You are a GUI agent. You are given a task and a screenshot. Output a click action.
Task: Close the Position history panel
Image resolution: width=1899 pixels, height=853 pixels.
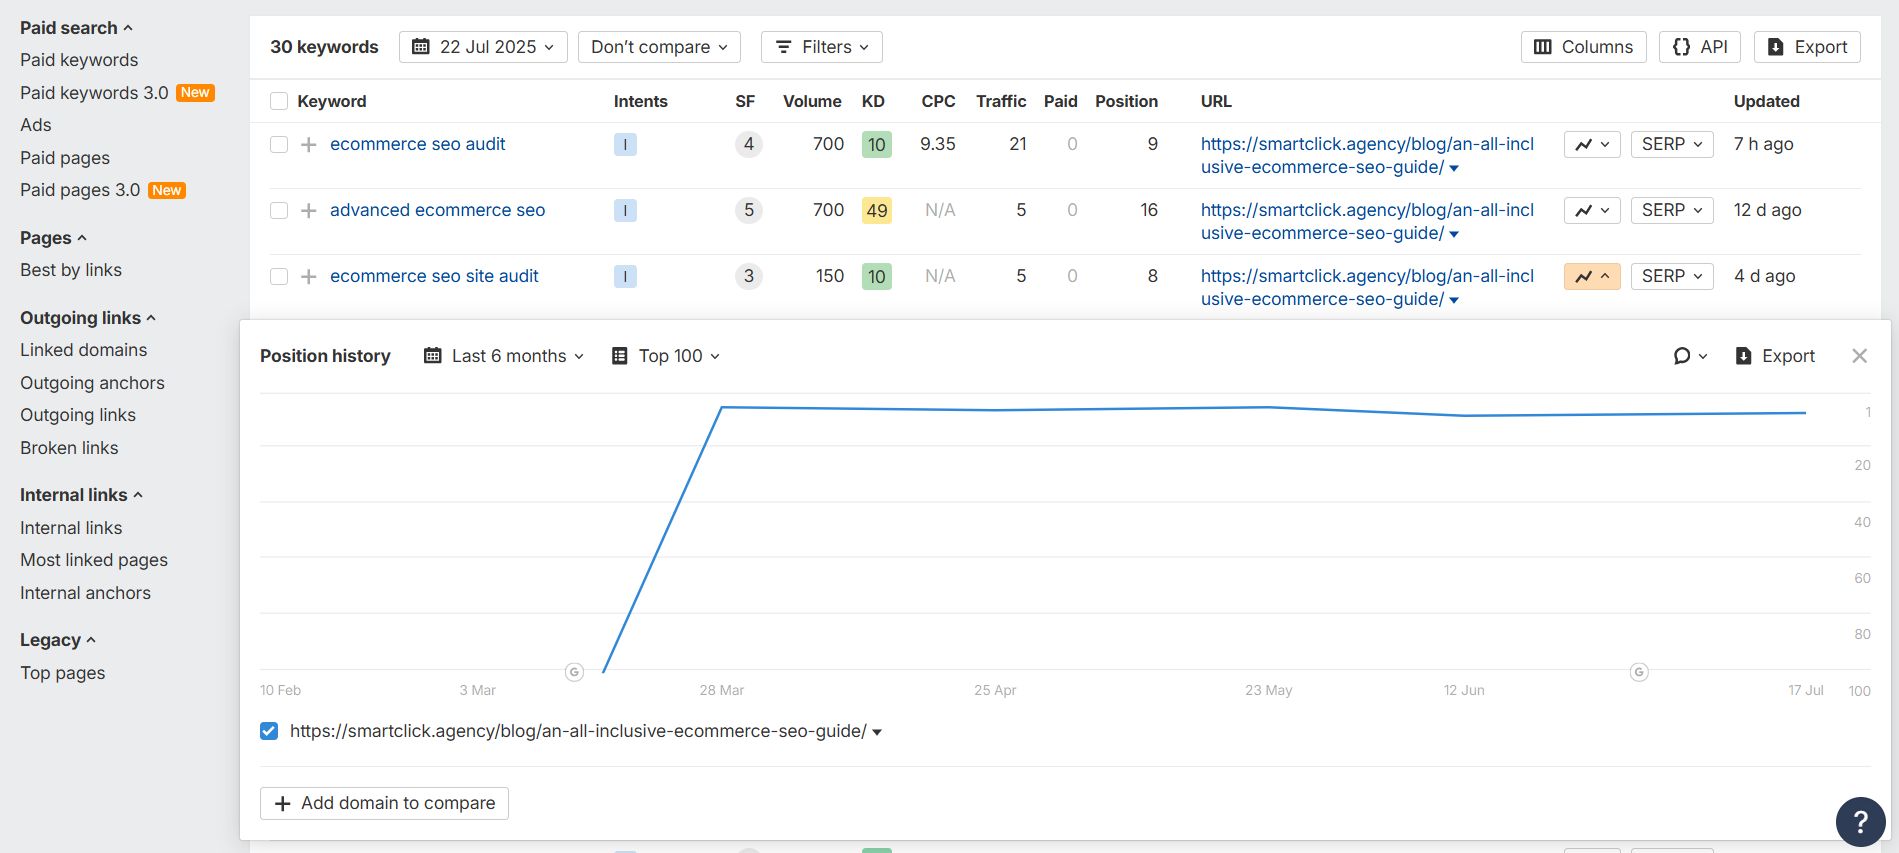(x=1859, y=356)
